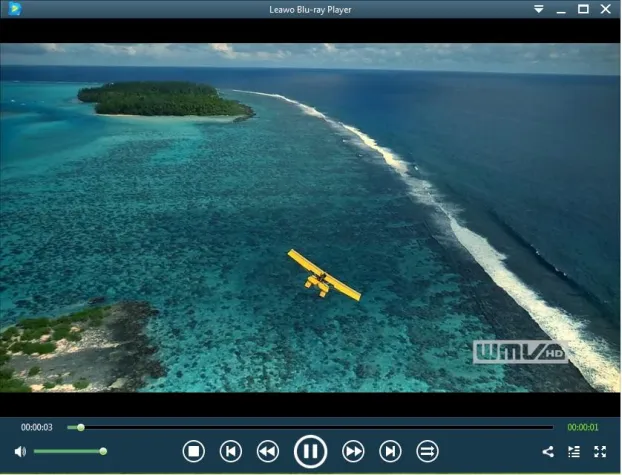The image size is (622, 475).
Task: Click the remaining time 00:00:01
Action: (583, 427)
